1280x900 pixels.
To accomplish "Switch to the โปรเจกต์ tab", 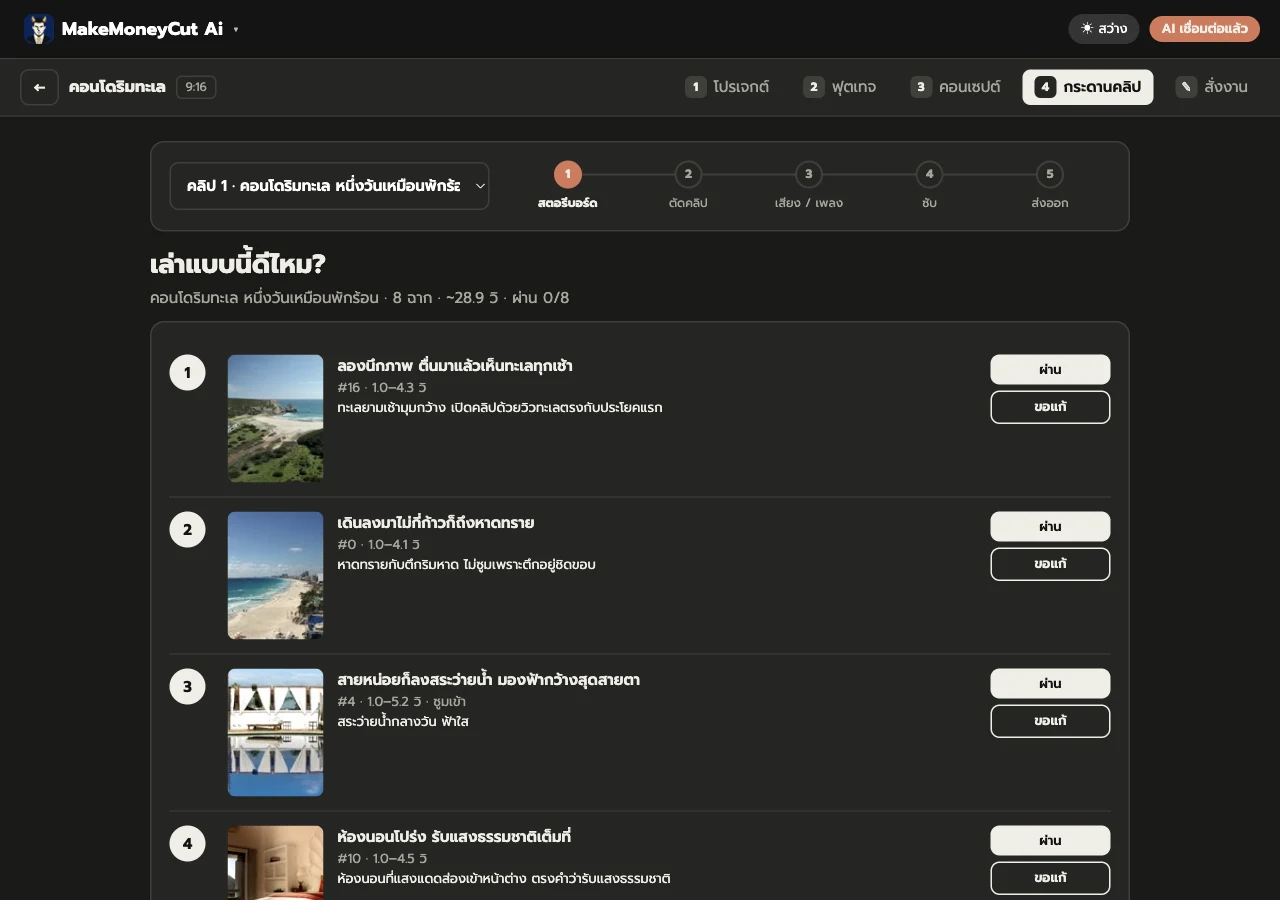I will [727, 87].
